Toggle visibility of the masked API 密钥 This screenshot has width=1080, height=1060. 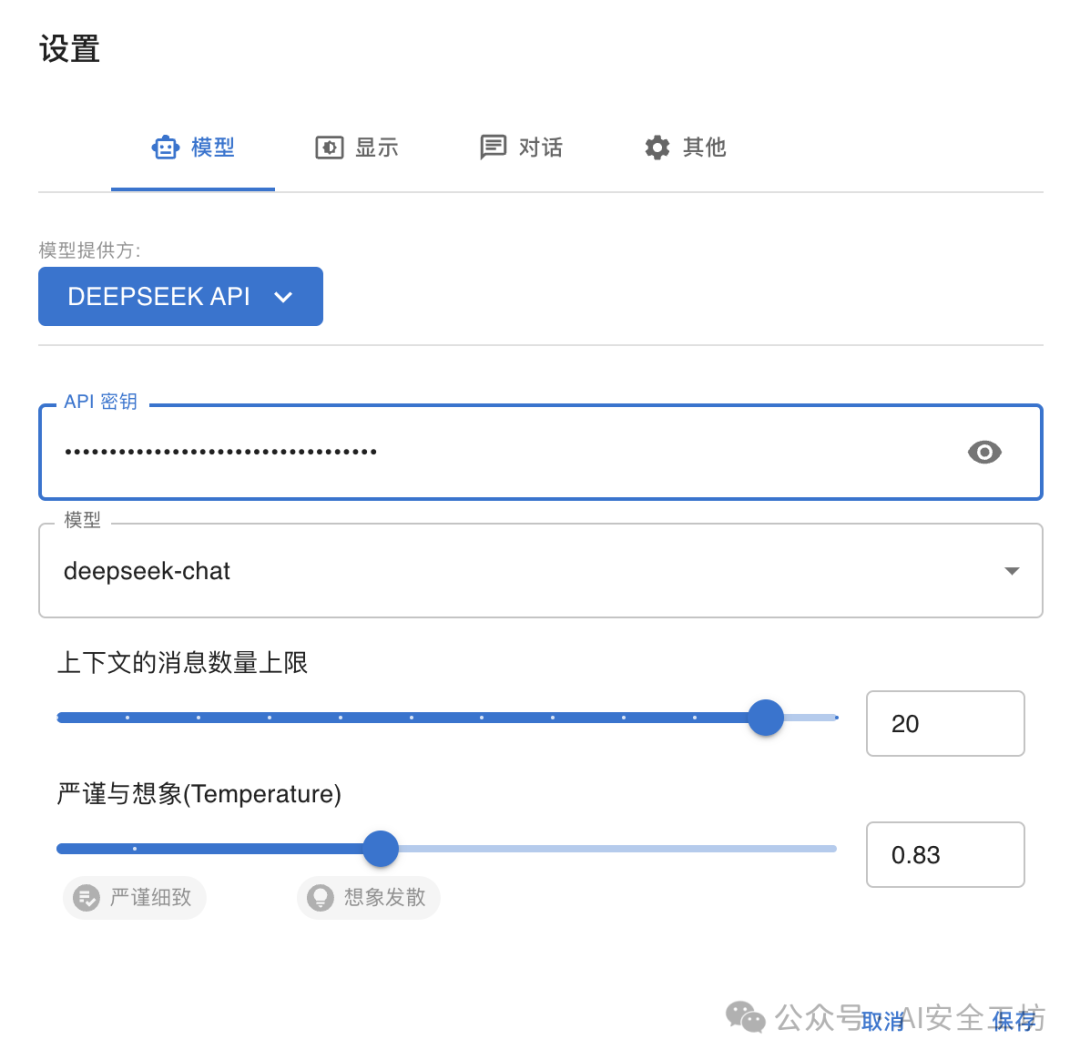[x=985, y=452]
